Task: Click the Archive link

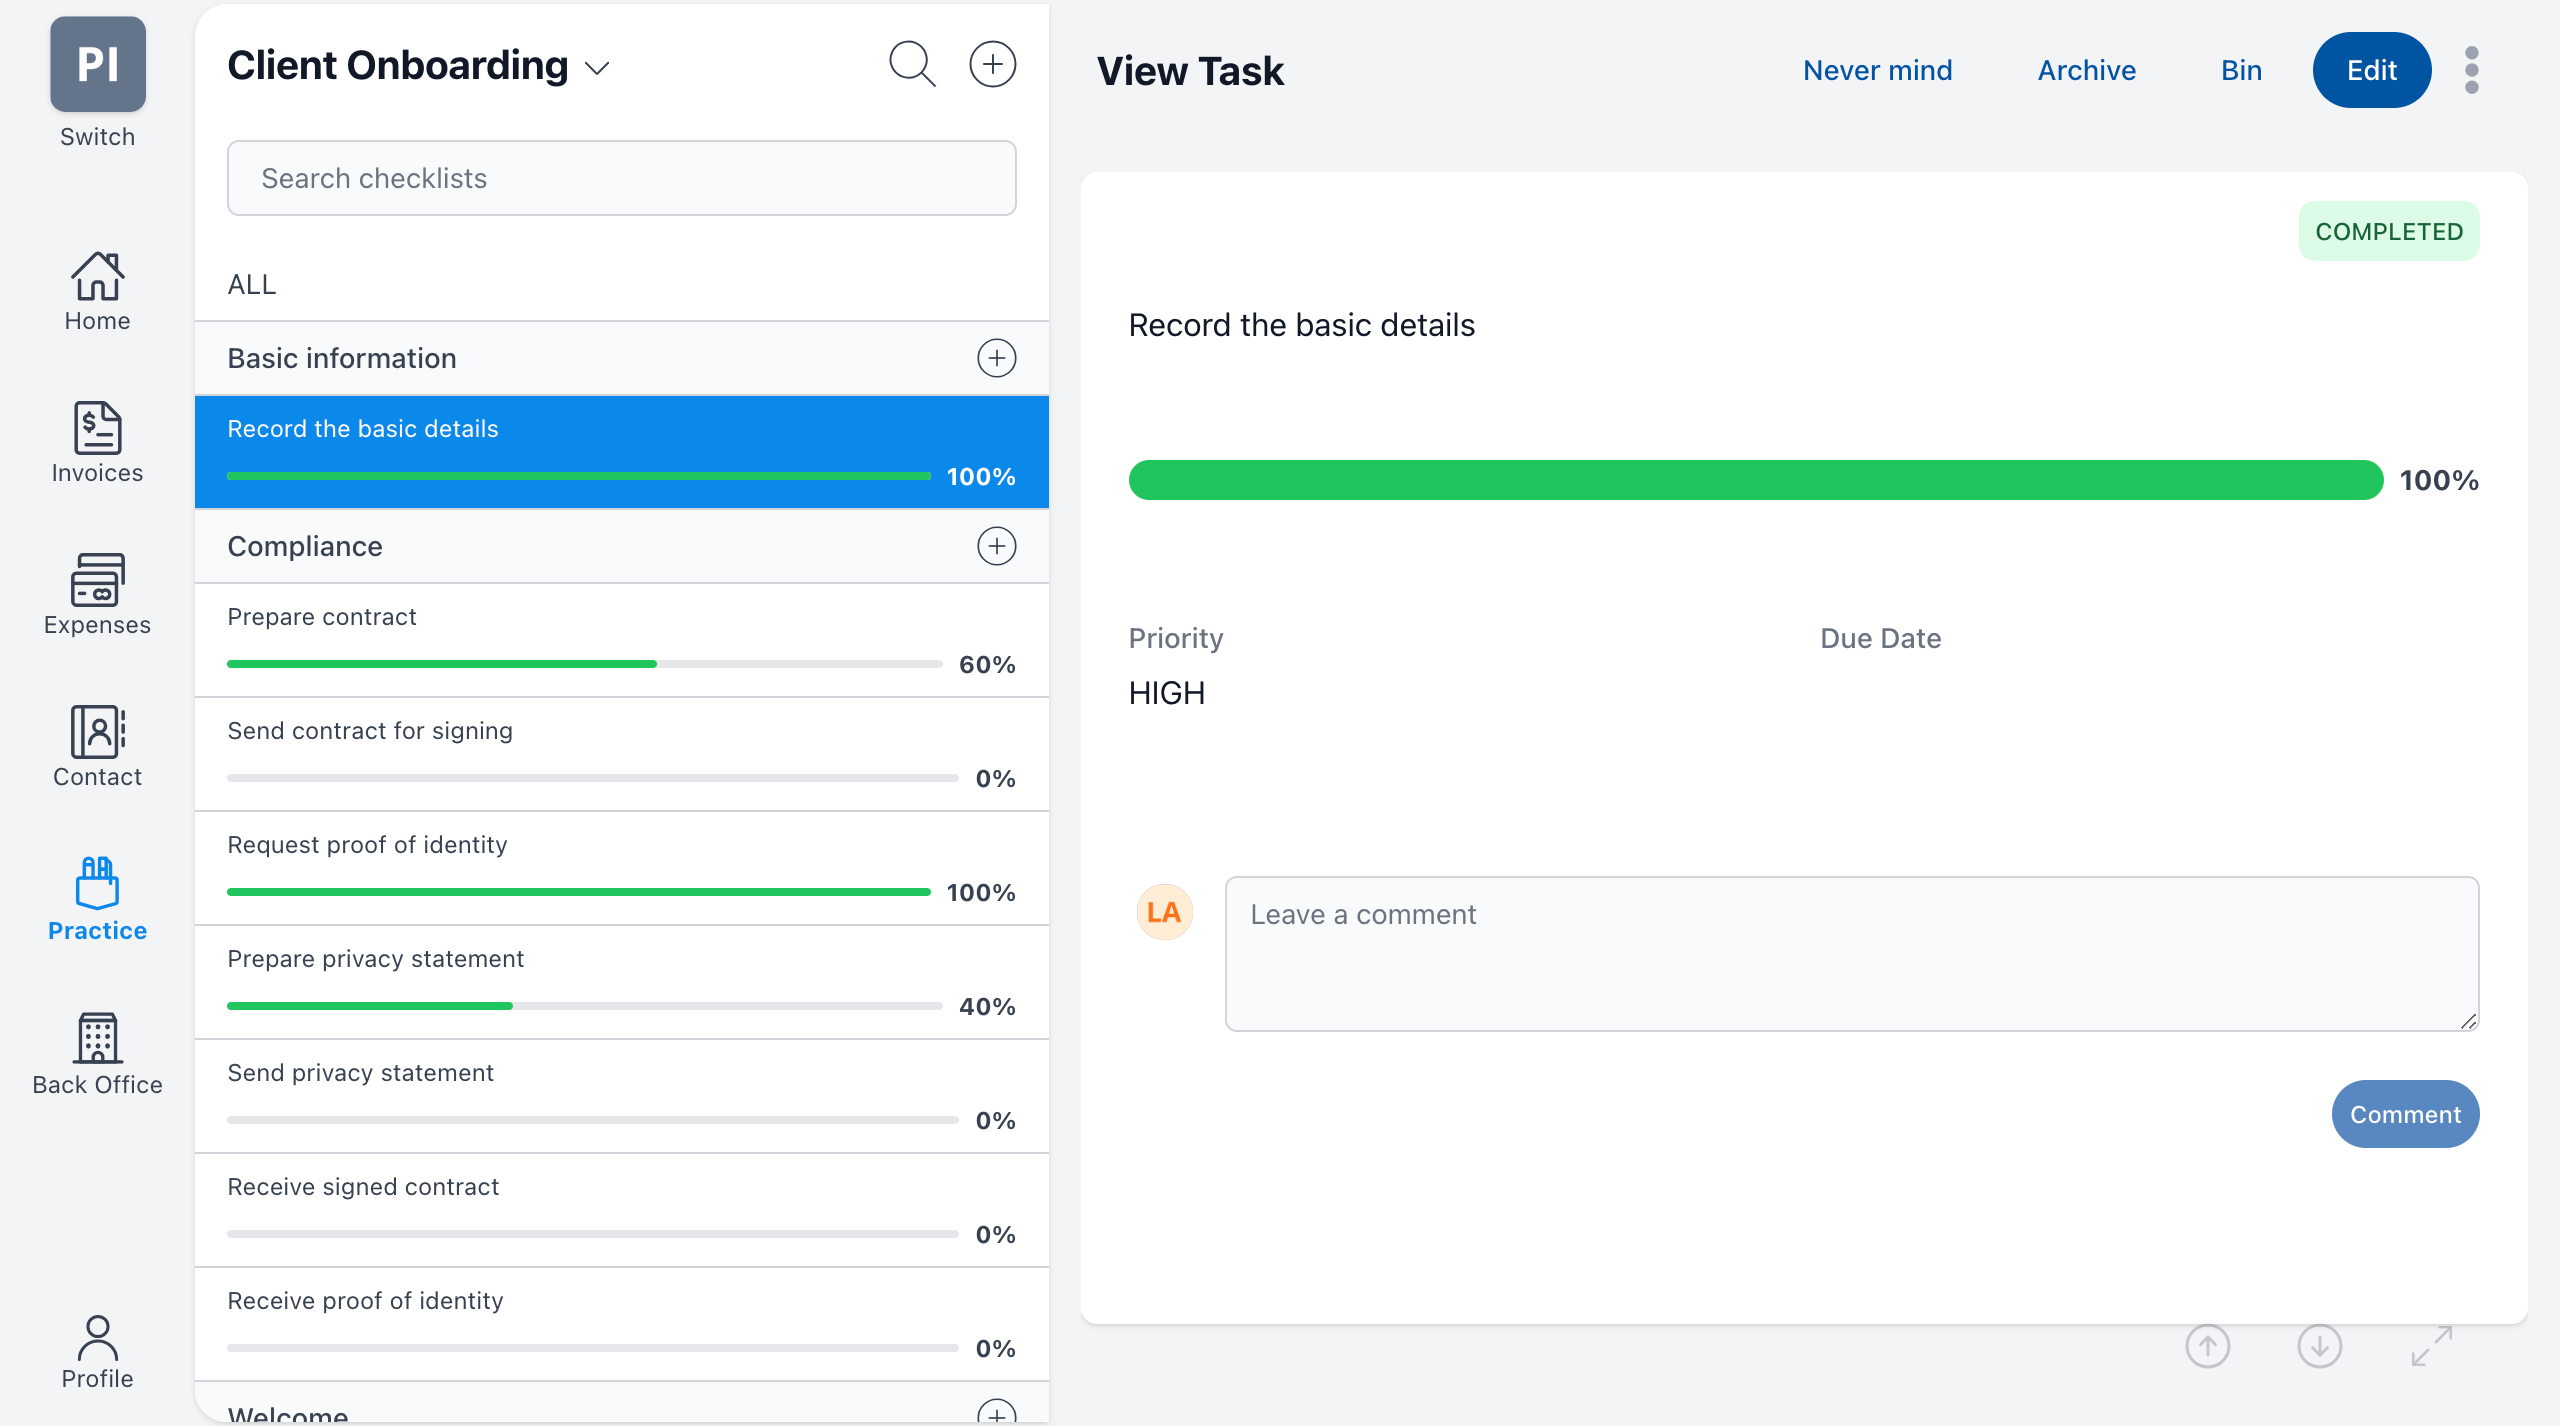Action: pos(2086,70)
